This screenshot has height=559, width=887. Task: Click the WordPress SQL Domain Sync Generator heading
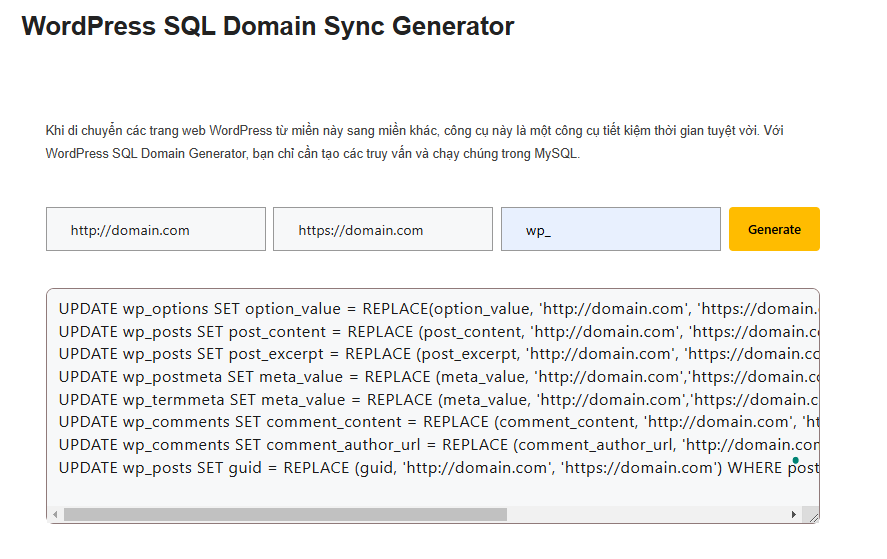coord(268,26)
